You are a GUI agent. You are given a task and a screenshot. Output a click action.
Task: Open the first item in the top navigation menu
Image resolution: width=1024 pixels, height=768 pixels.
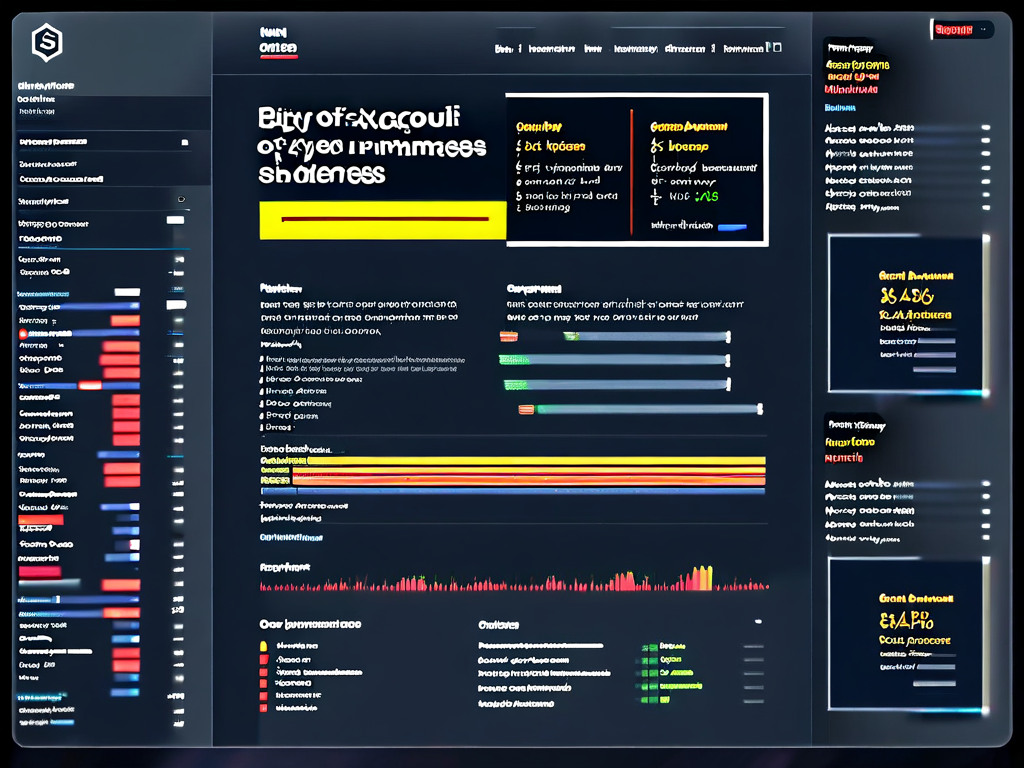tap(507, 48)
